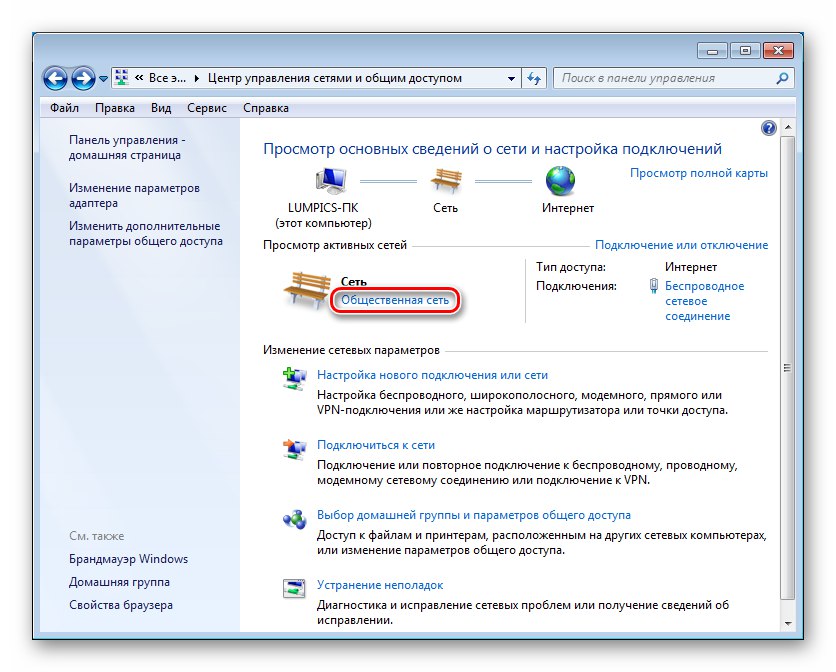Open Просмотр полной карты link
Viewport: 836px width, 672px height.
tap(699, 173)
